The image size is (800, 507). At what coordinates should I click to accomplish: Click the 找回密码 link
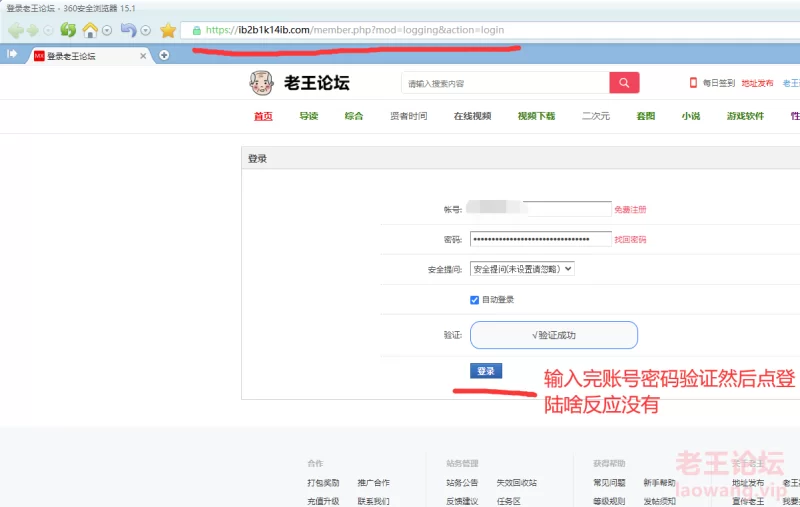630,239
